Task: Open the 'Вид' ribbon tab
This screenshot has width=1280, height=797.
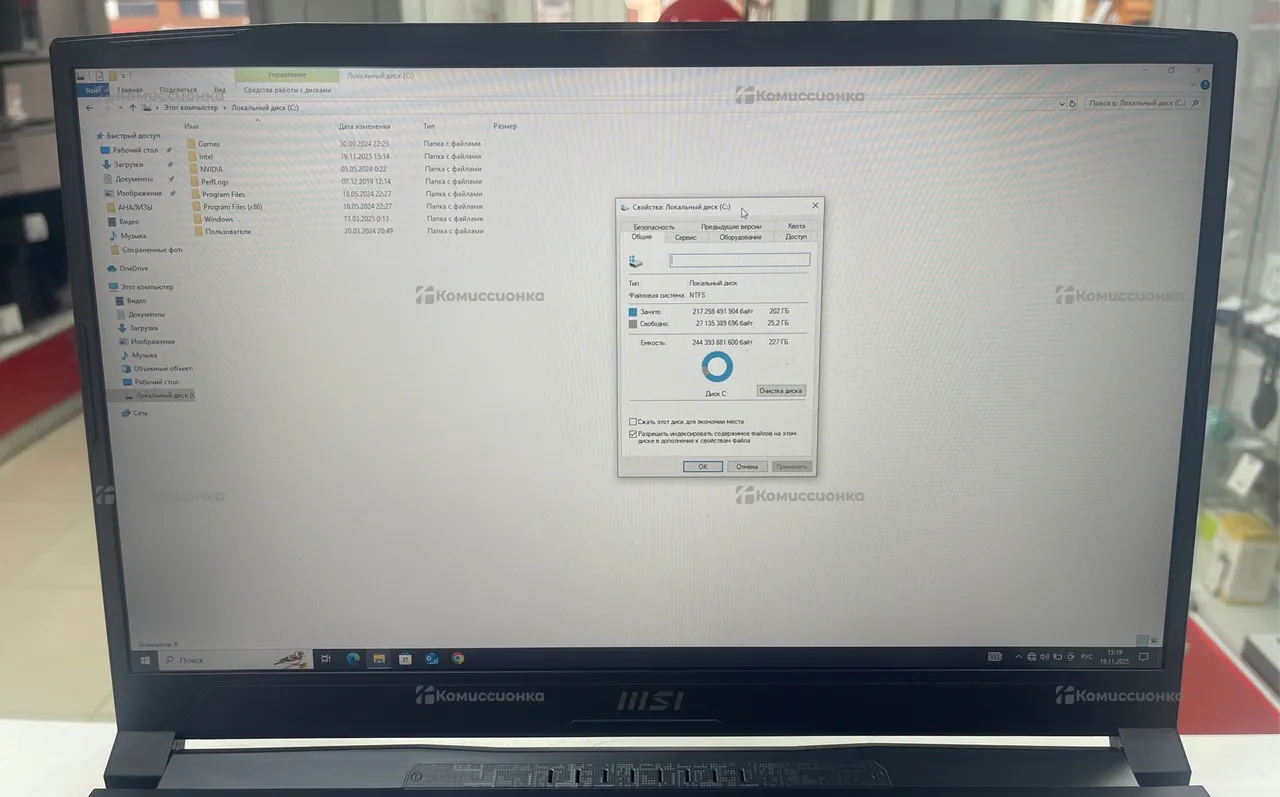Action: pos(219,90)
